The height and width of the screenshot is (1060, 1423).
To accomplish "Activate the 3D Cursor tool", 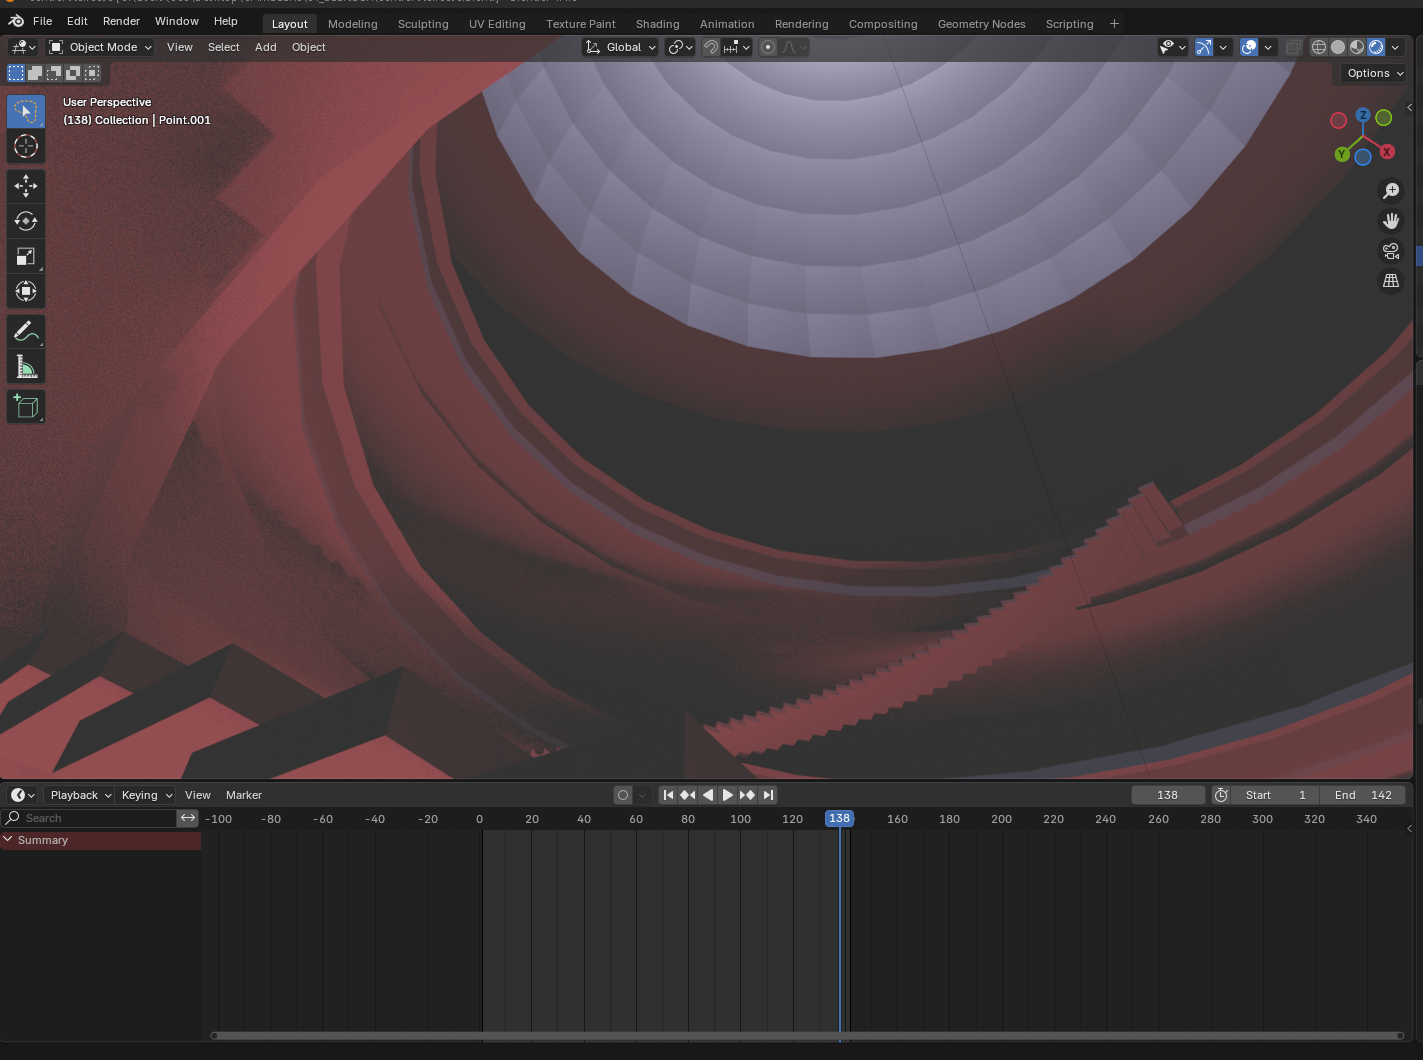I will pos(26,146).
